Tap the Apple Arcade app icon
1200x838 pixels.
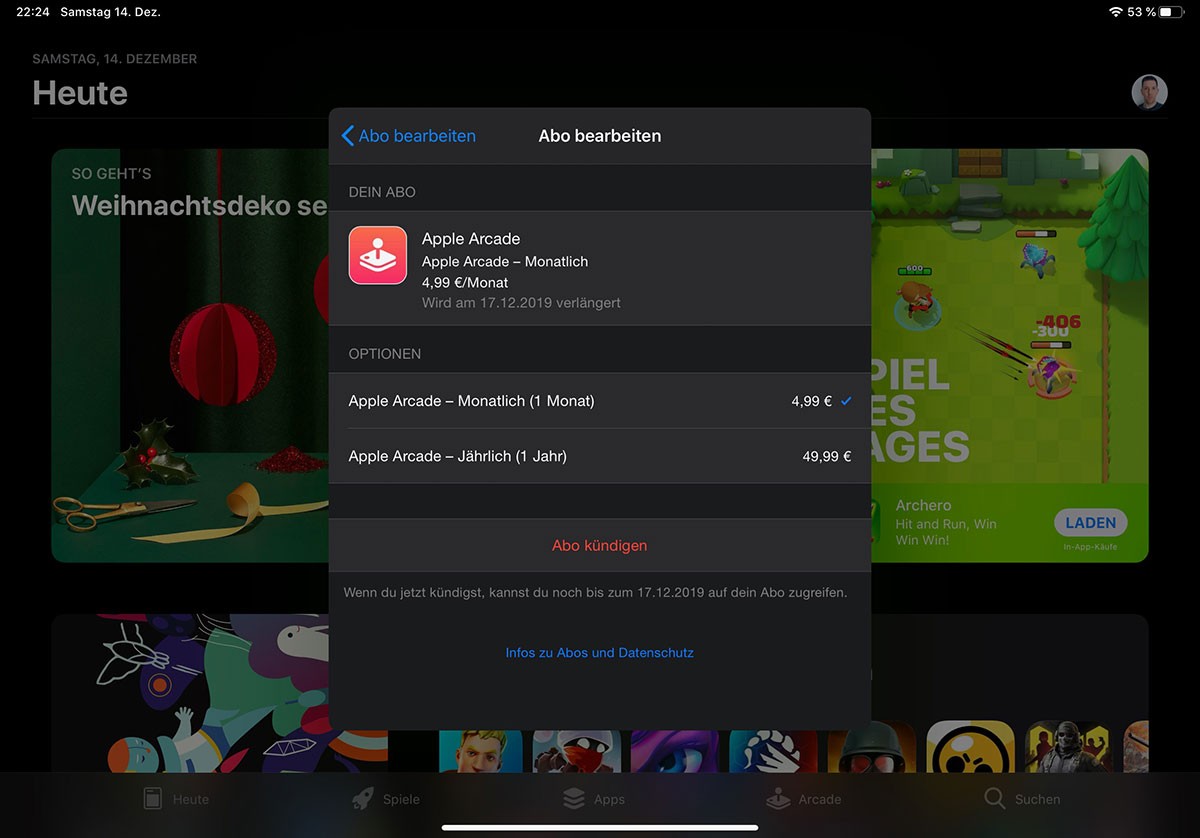pyautogui.click(x=377, y=255)
